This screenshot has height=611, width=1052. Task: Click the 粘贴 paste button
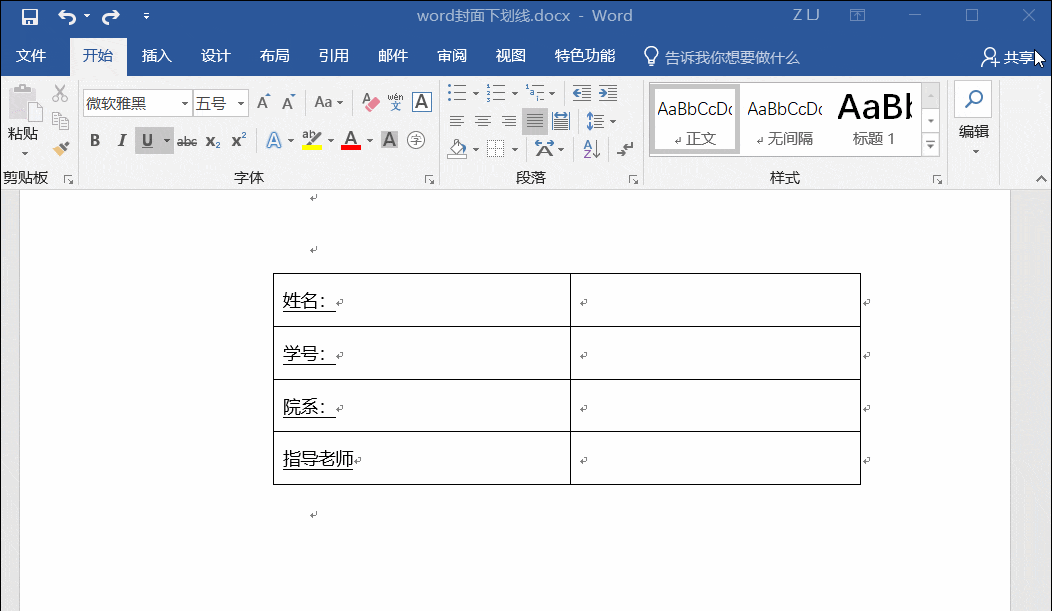coord(23,121)
